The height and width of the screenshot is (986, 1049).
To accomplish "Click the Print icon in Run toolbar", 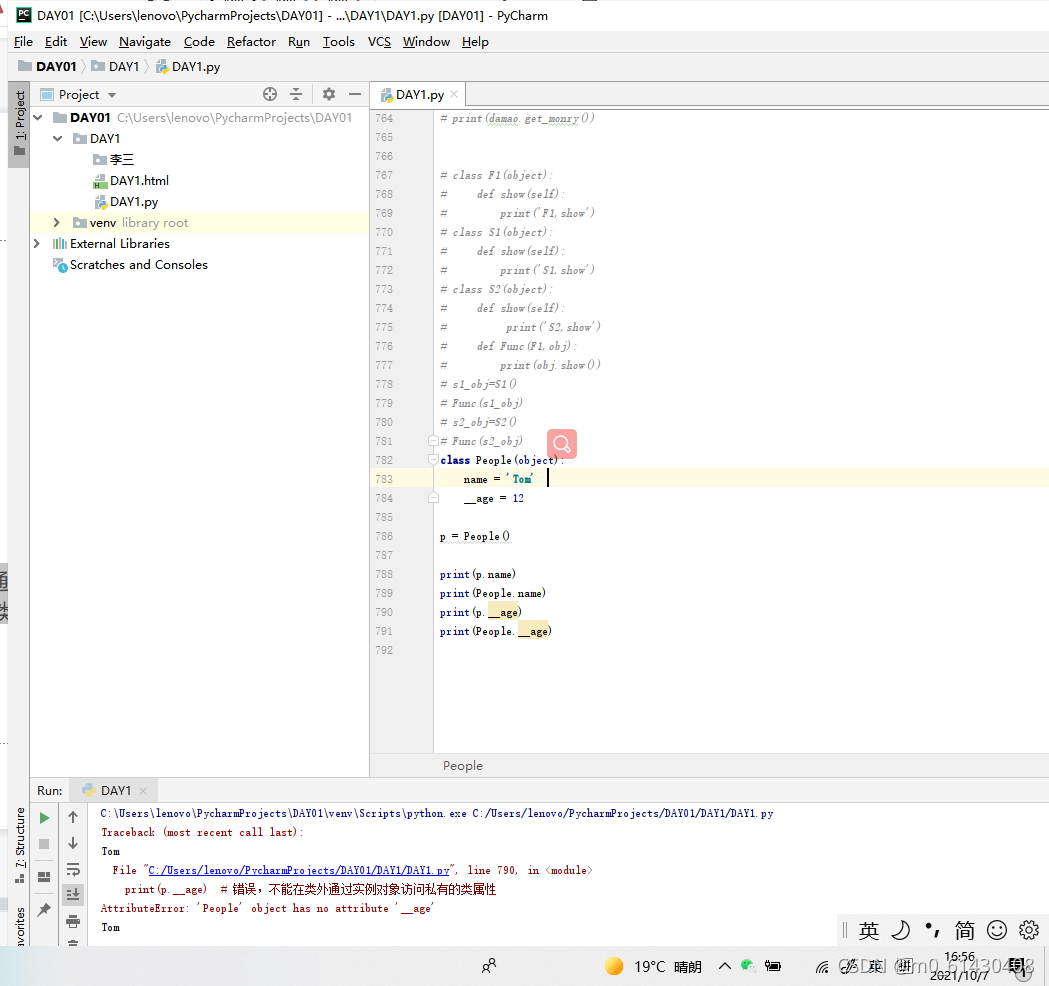I will (x=73, y=921).
